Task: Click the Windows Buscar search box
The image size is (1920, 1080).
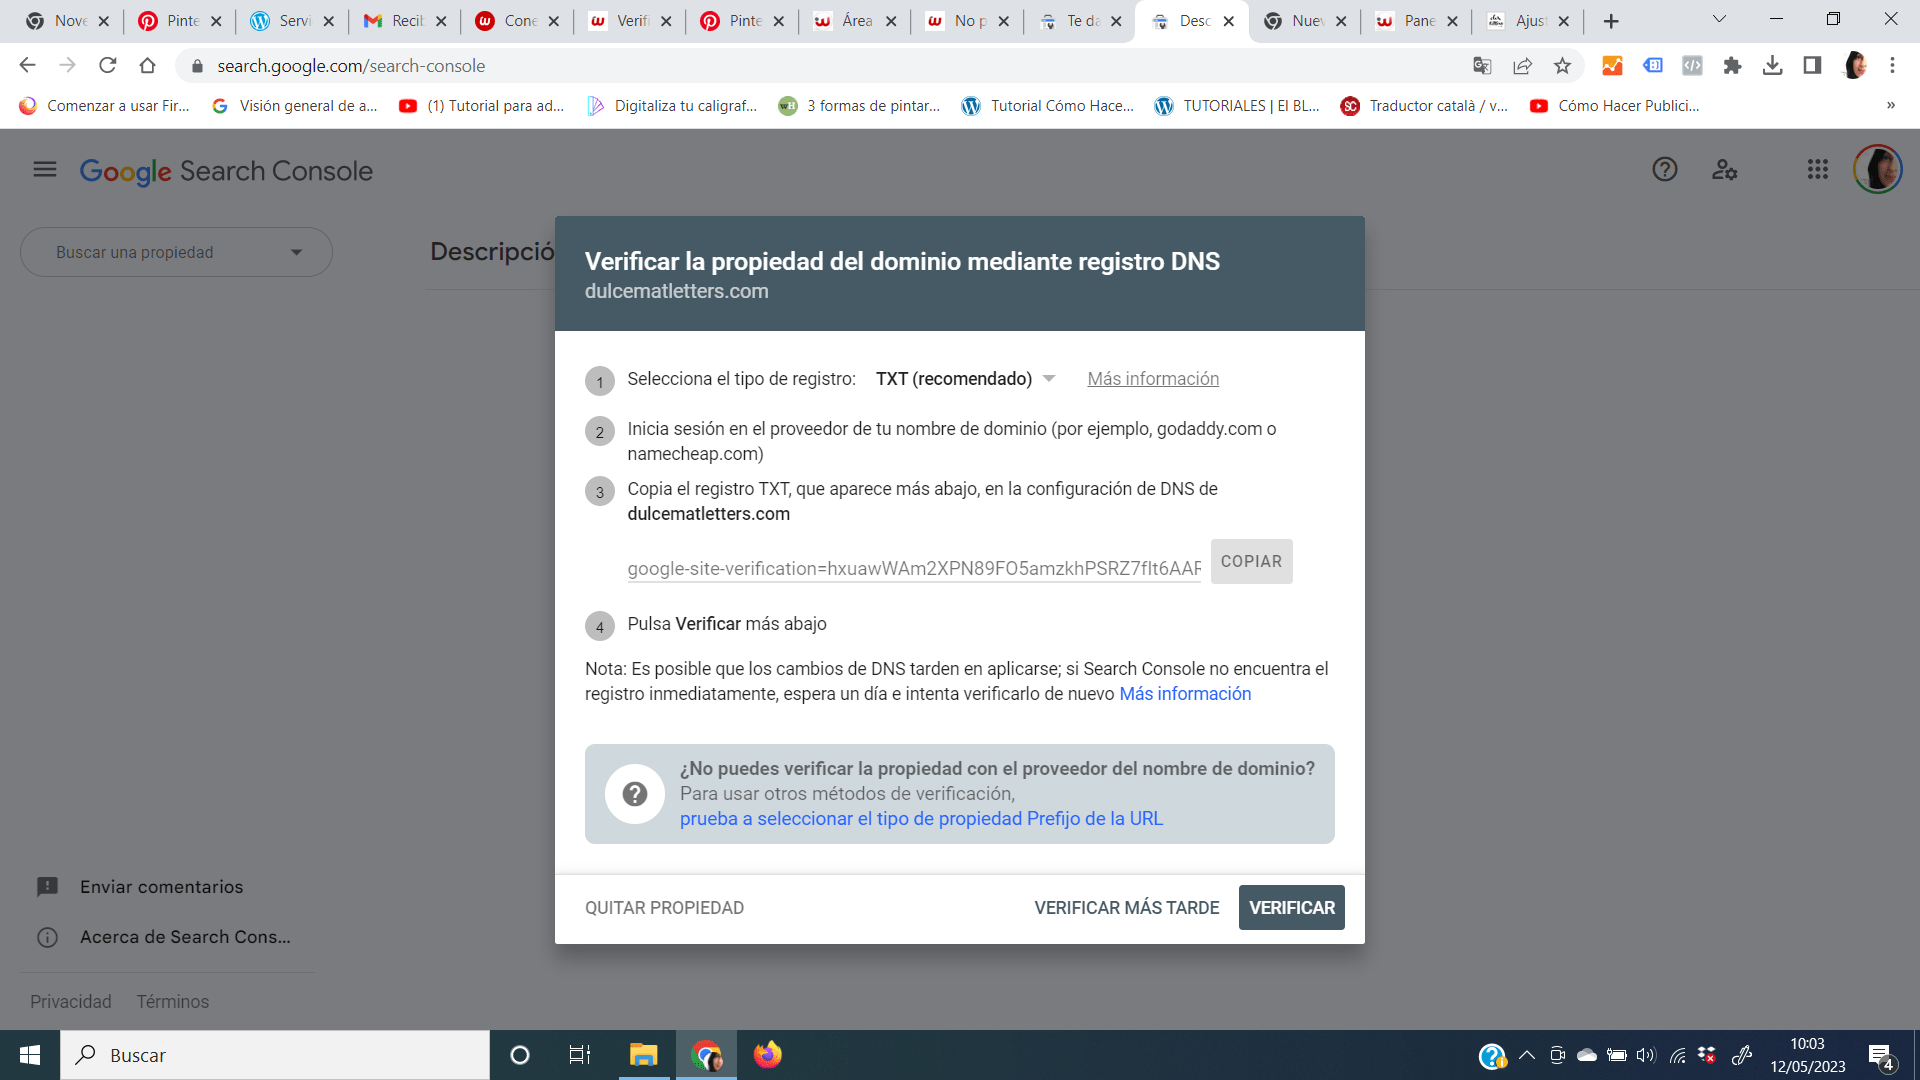Action: click(275, 1055)
